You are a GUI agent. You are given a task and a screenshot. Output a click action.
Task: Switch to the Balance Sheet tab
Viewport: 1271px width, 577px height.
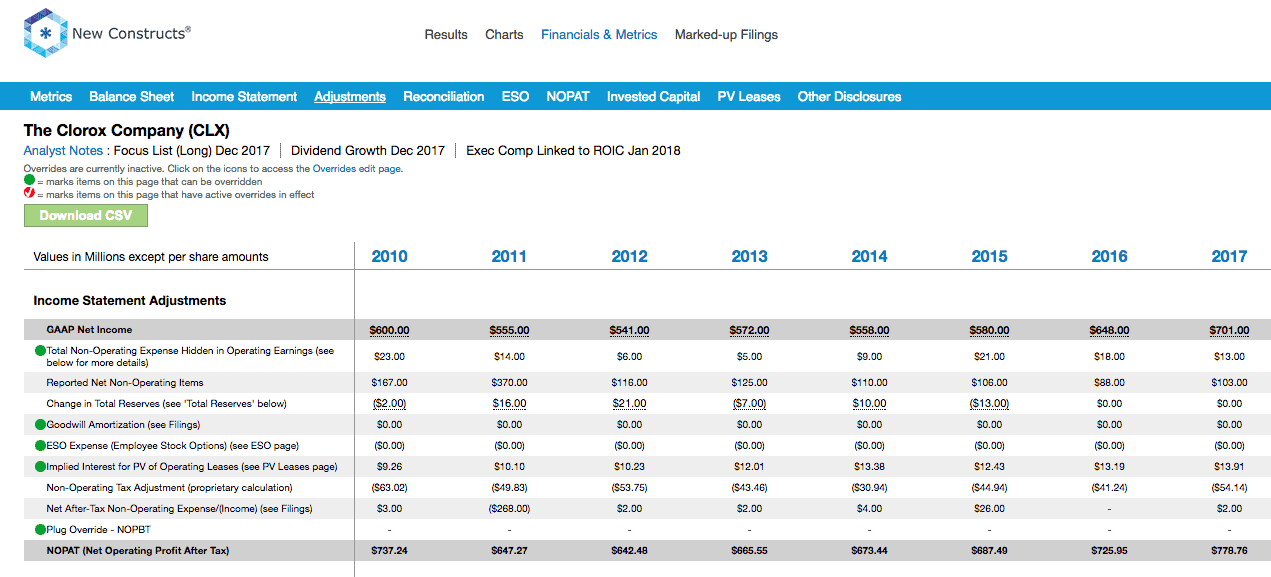coord(132,97)
